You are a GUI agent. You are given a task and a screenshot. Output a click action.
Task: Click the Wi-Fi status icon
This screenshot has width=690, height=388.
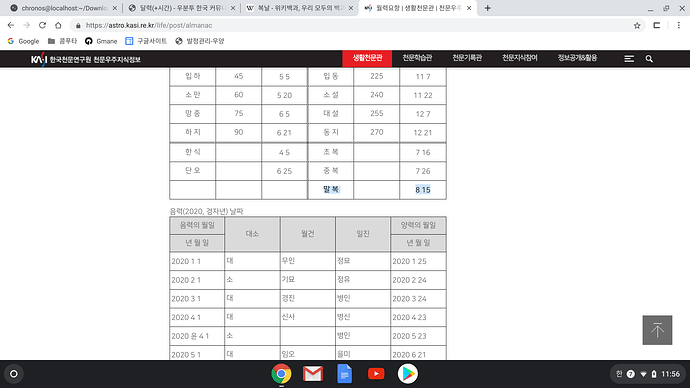643,374
